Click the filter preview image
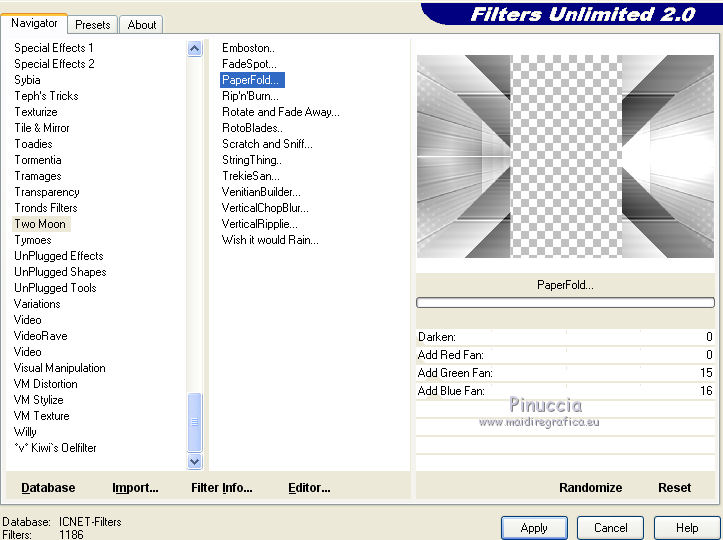Viewport: 723px width, 540px height. tap(565, 156)
